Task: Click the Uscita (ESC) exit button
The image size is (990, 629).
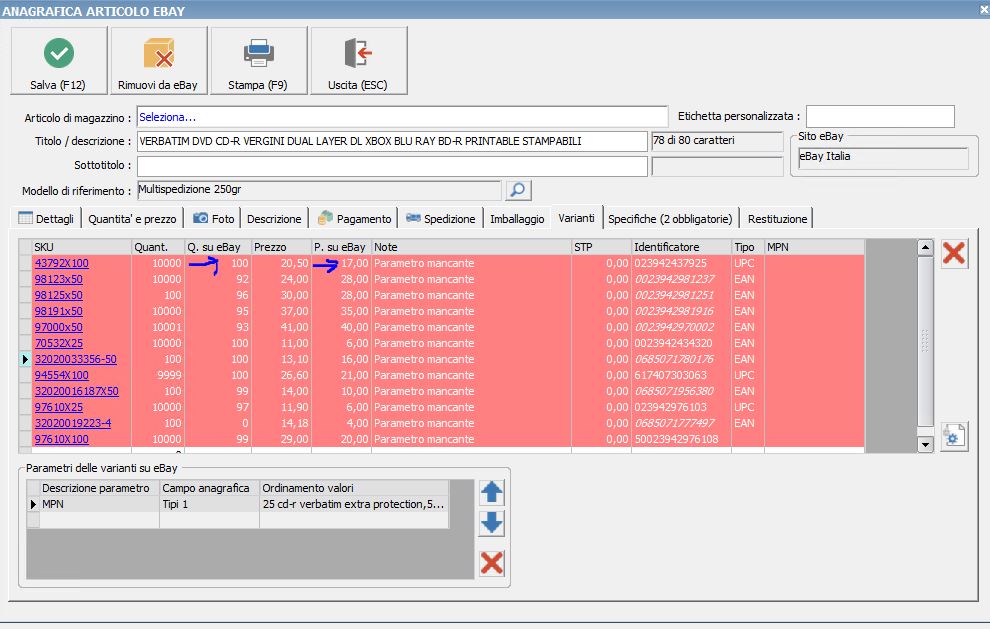Action: click(x=358, y=61)
